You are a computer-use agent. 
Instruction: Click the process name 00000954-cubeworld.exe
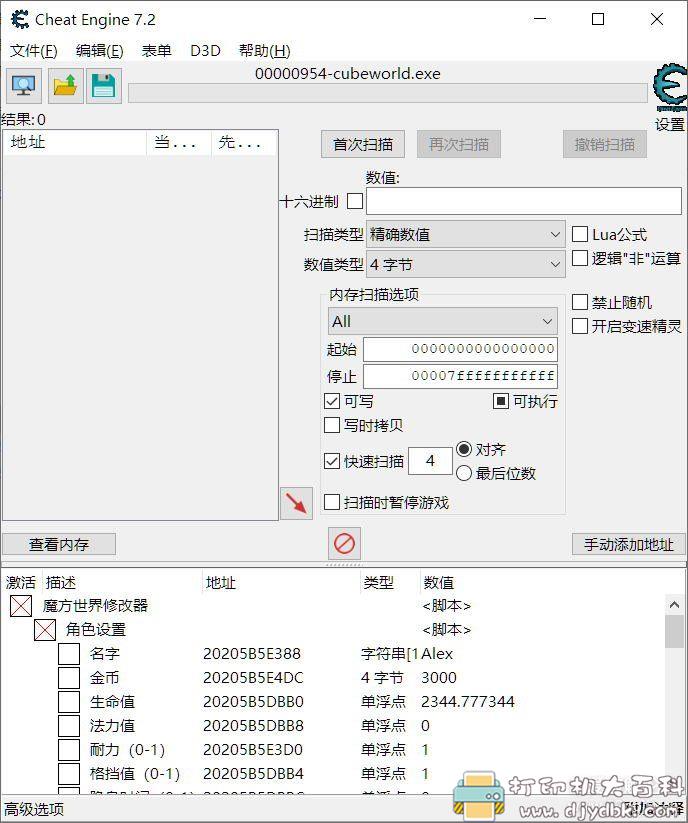pyautogui.click(x=347, y=73)
